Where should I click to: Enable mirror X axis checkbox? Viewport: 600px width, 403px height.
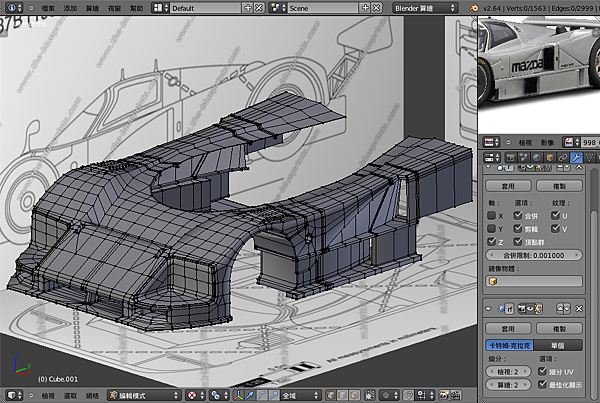(491, 215)
